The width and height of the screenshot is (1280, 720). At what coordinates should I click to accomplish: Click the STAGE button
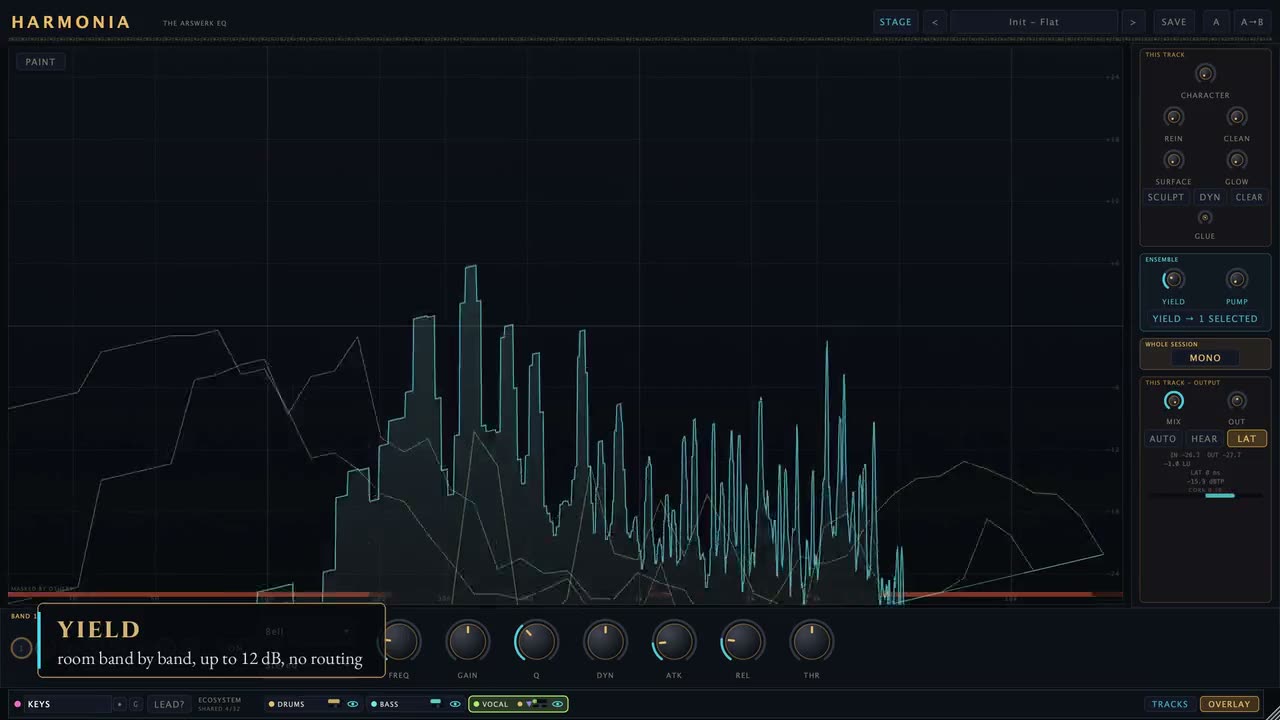(896, 22)
